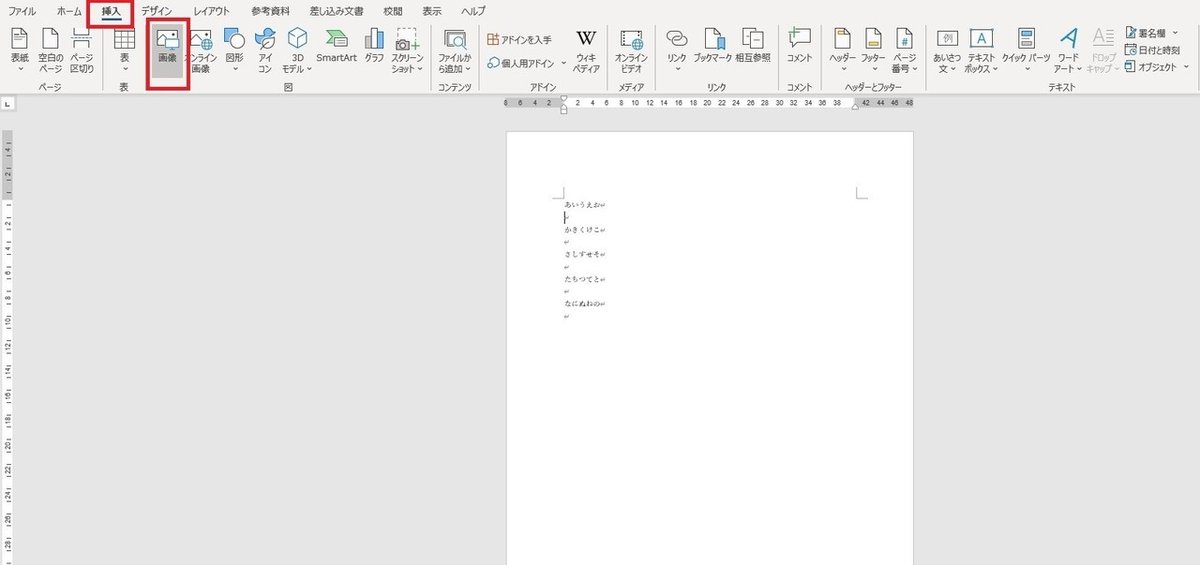This screenshot has height=565, width=1200.
Task: Expand the arrow next to 署名欄
Action: point(1174,33)
